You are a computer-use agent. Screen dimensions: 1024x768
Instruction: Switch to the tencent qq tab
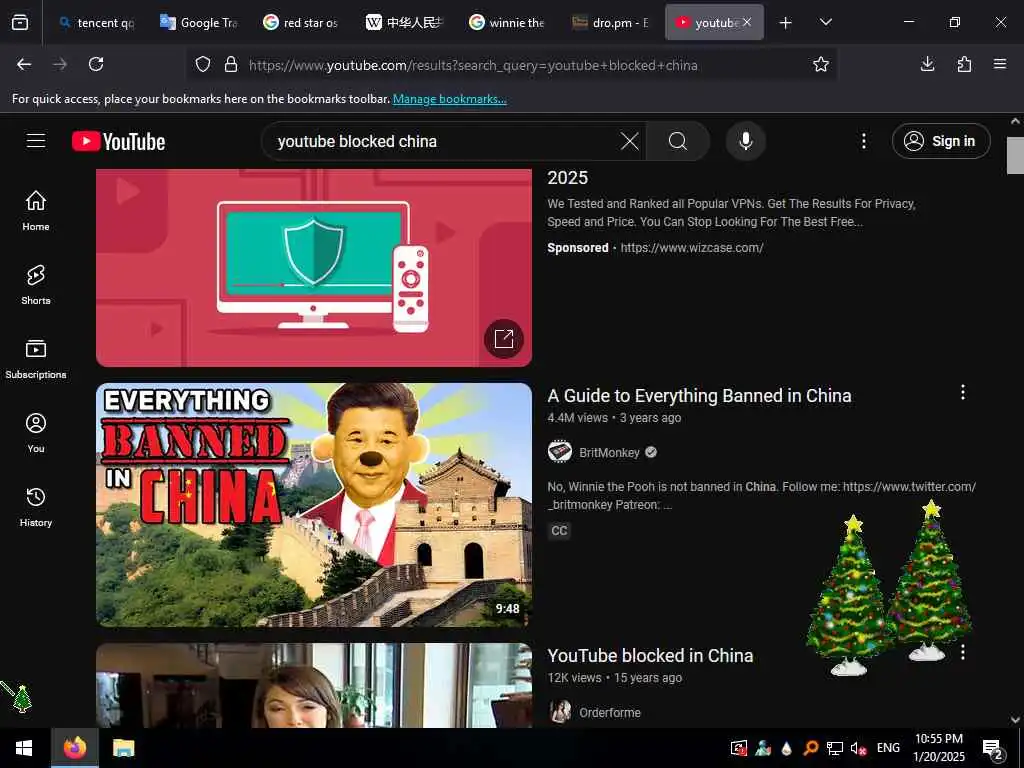pyautogui.click(x=95, y=23)
